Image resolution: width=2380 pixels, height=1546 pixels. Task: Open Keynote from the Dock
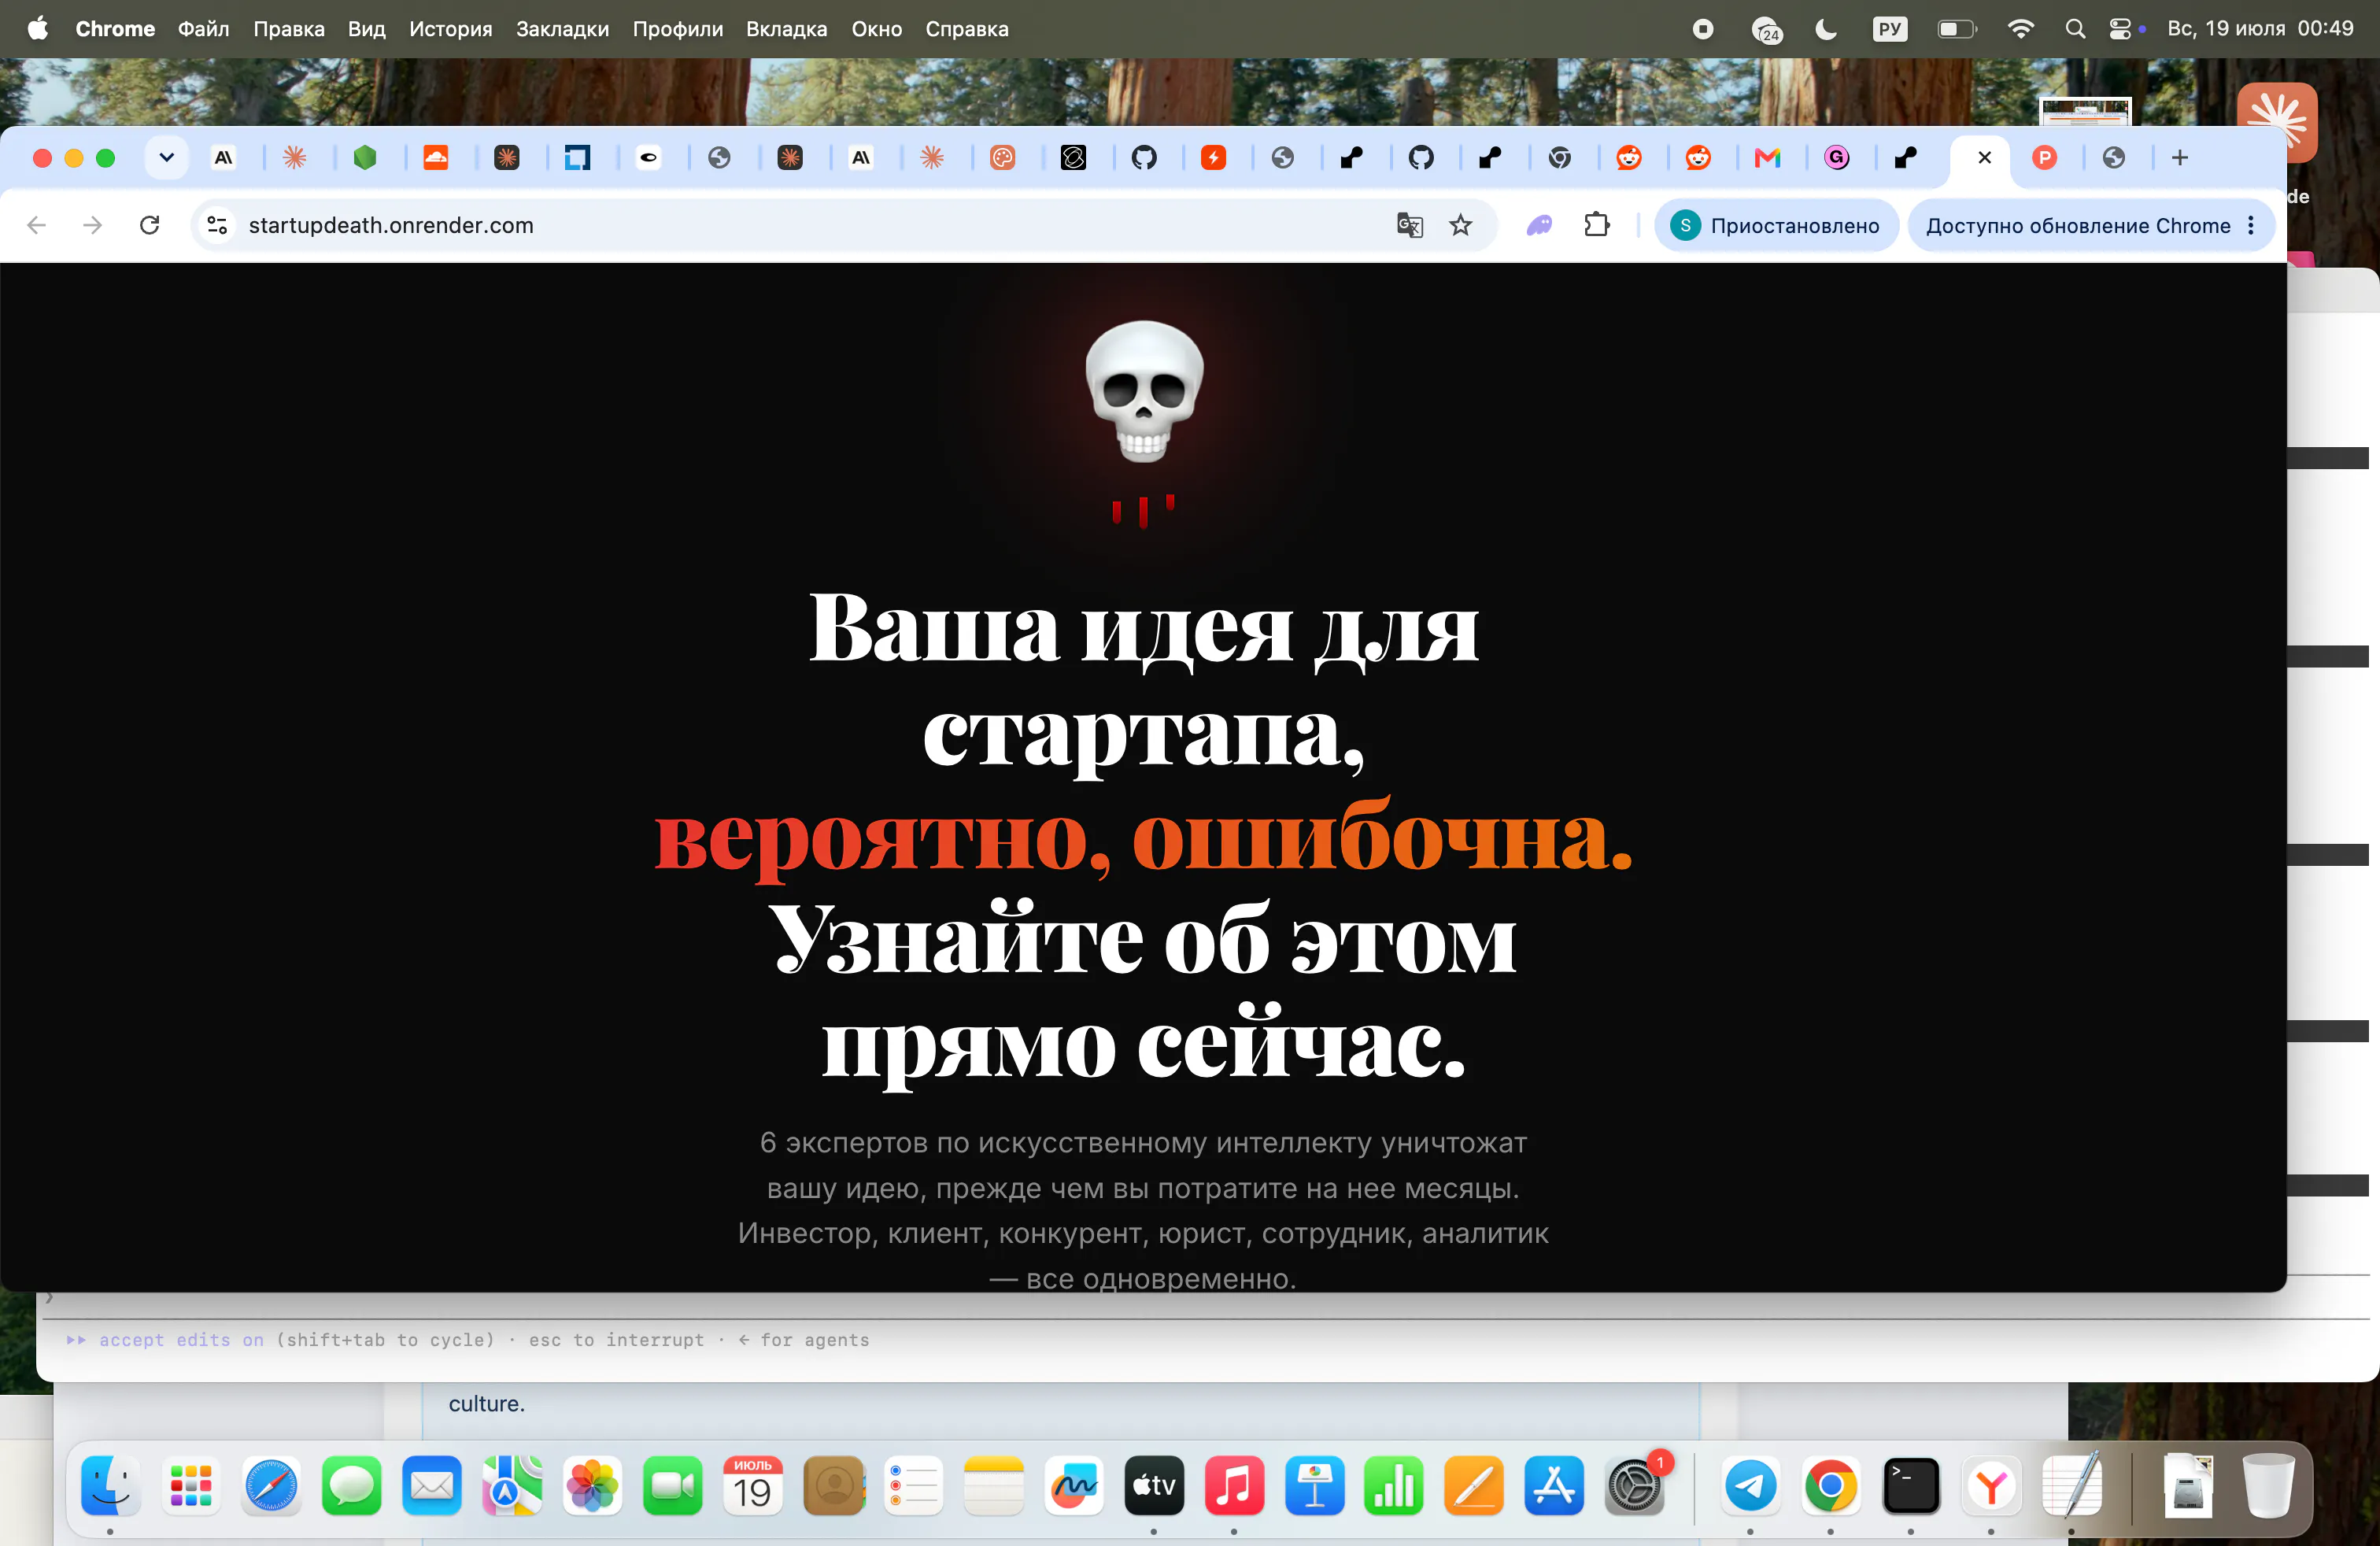point(1314,1485)
